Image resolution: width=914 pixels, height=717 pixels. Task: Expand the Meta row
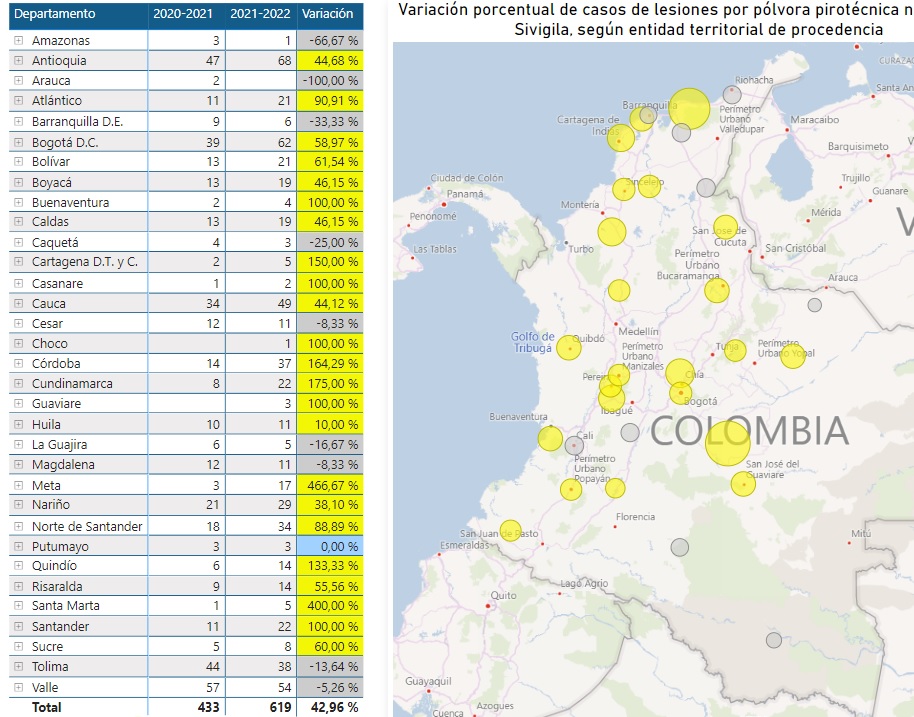click(18, 485)
